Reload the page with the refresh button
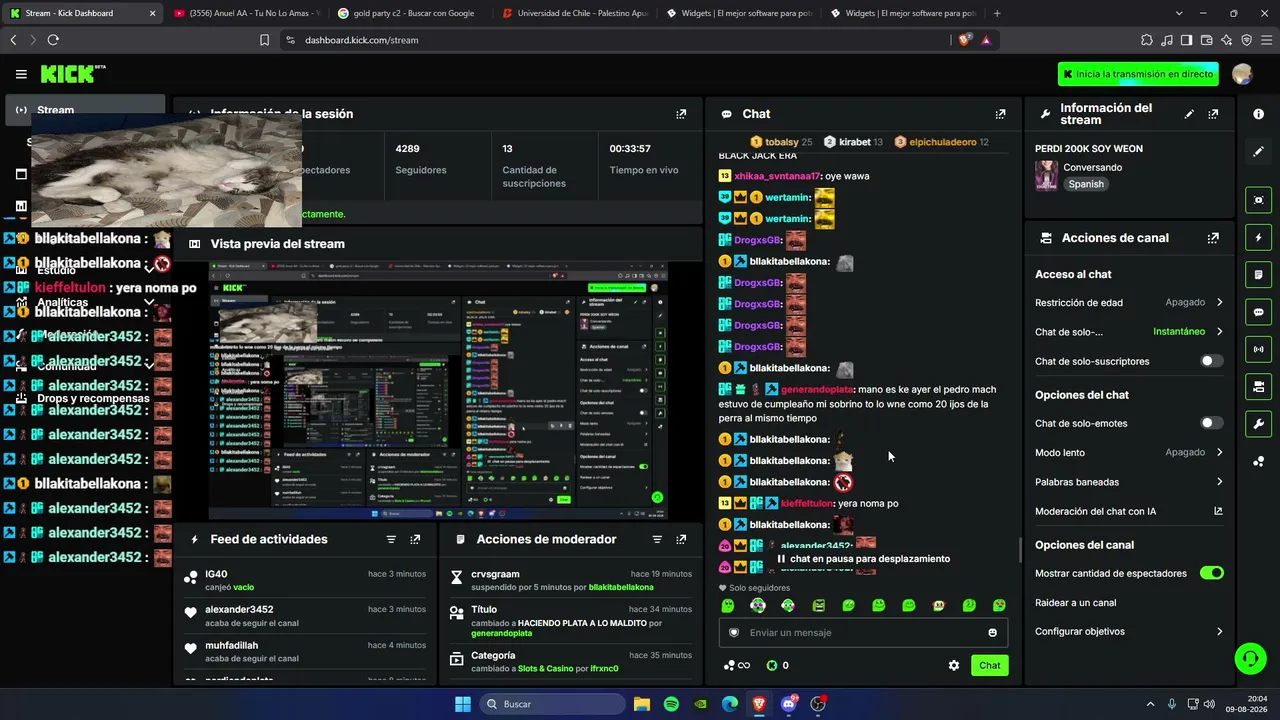 click(53, 40)
